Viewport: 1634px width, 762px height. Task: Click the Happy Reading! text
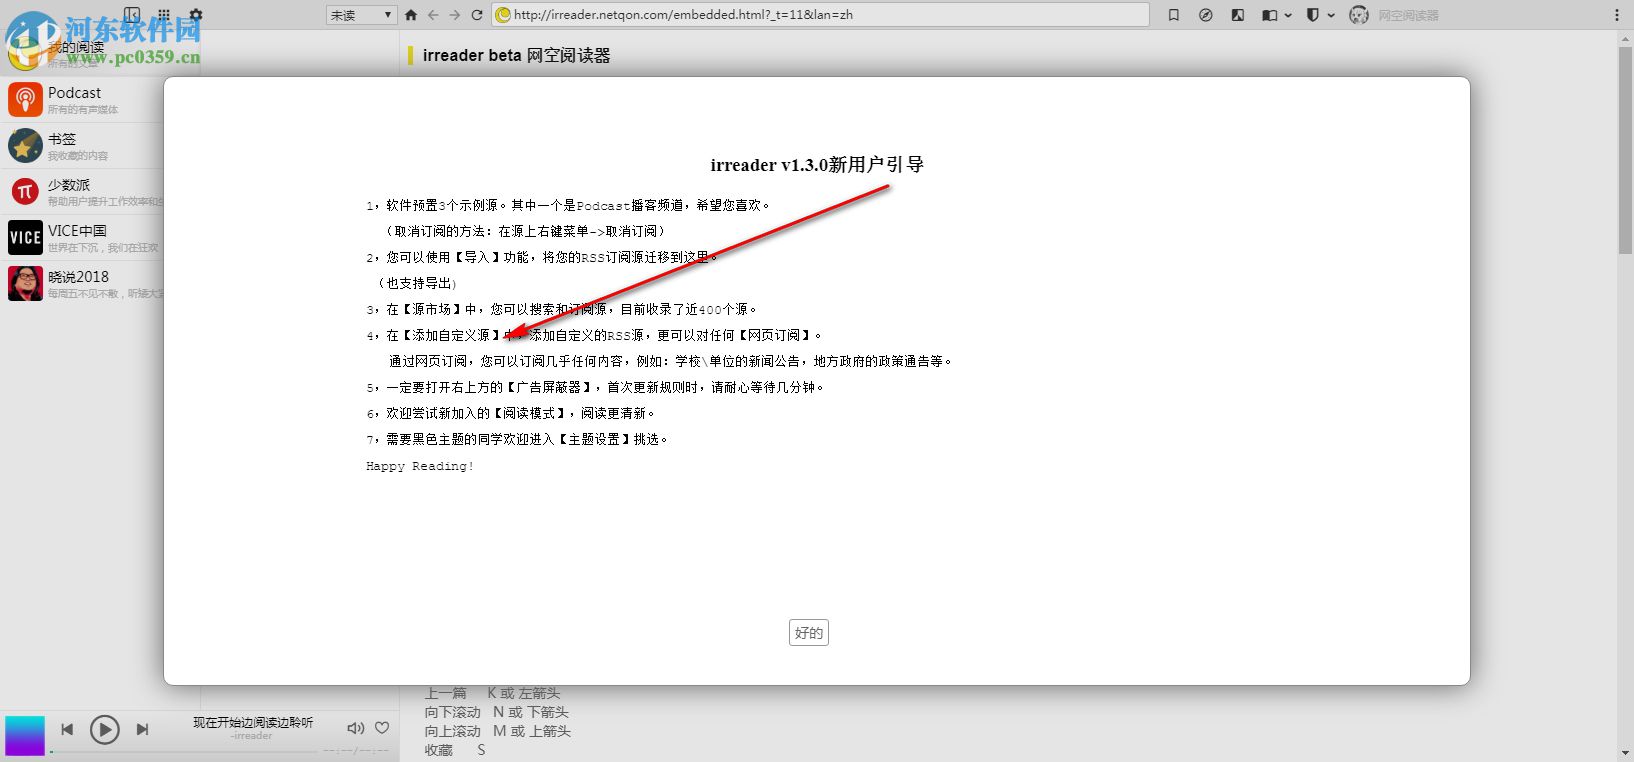click(420, 466)
